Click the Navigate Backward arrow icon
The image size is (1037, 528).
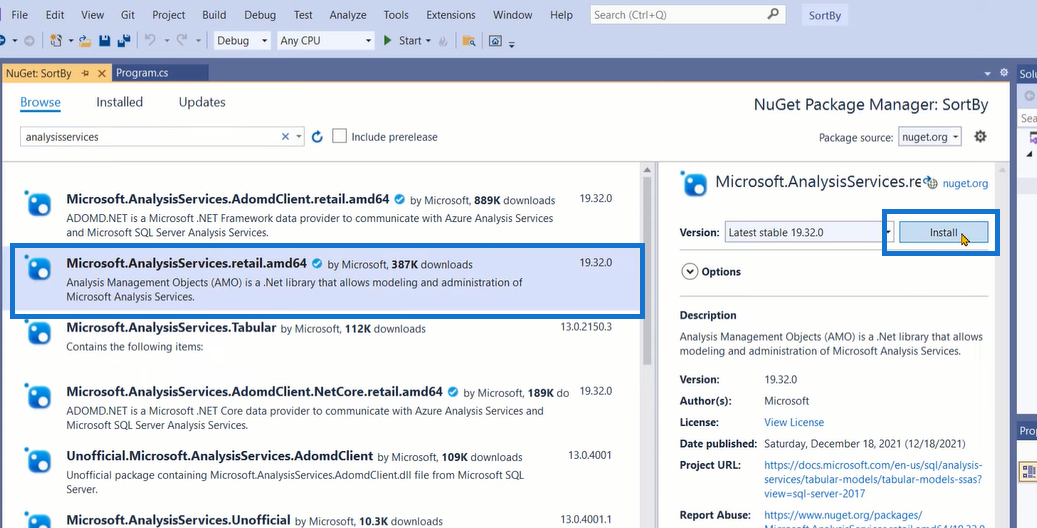tap(3, 41)
